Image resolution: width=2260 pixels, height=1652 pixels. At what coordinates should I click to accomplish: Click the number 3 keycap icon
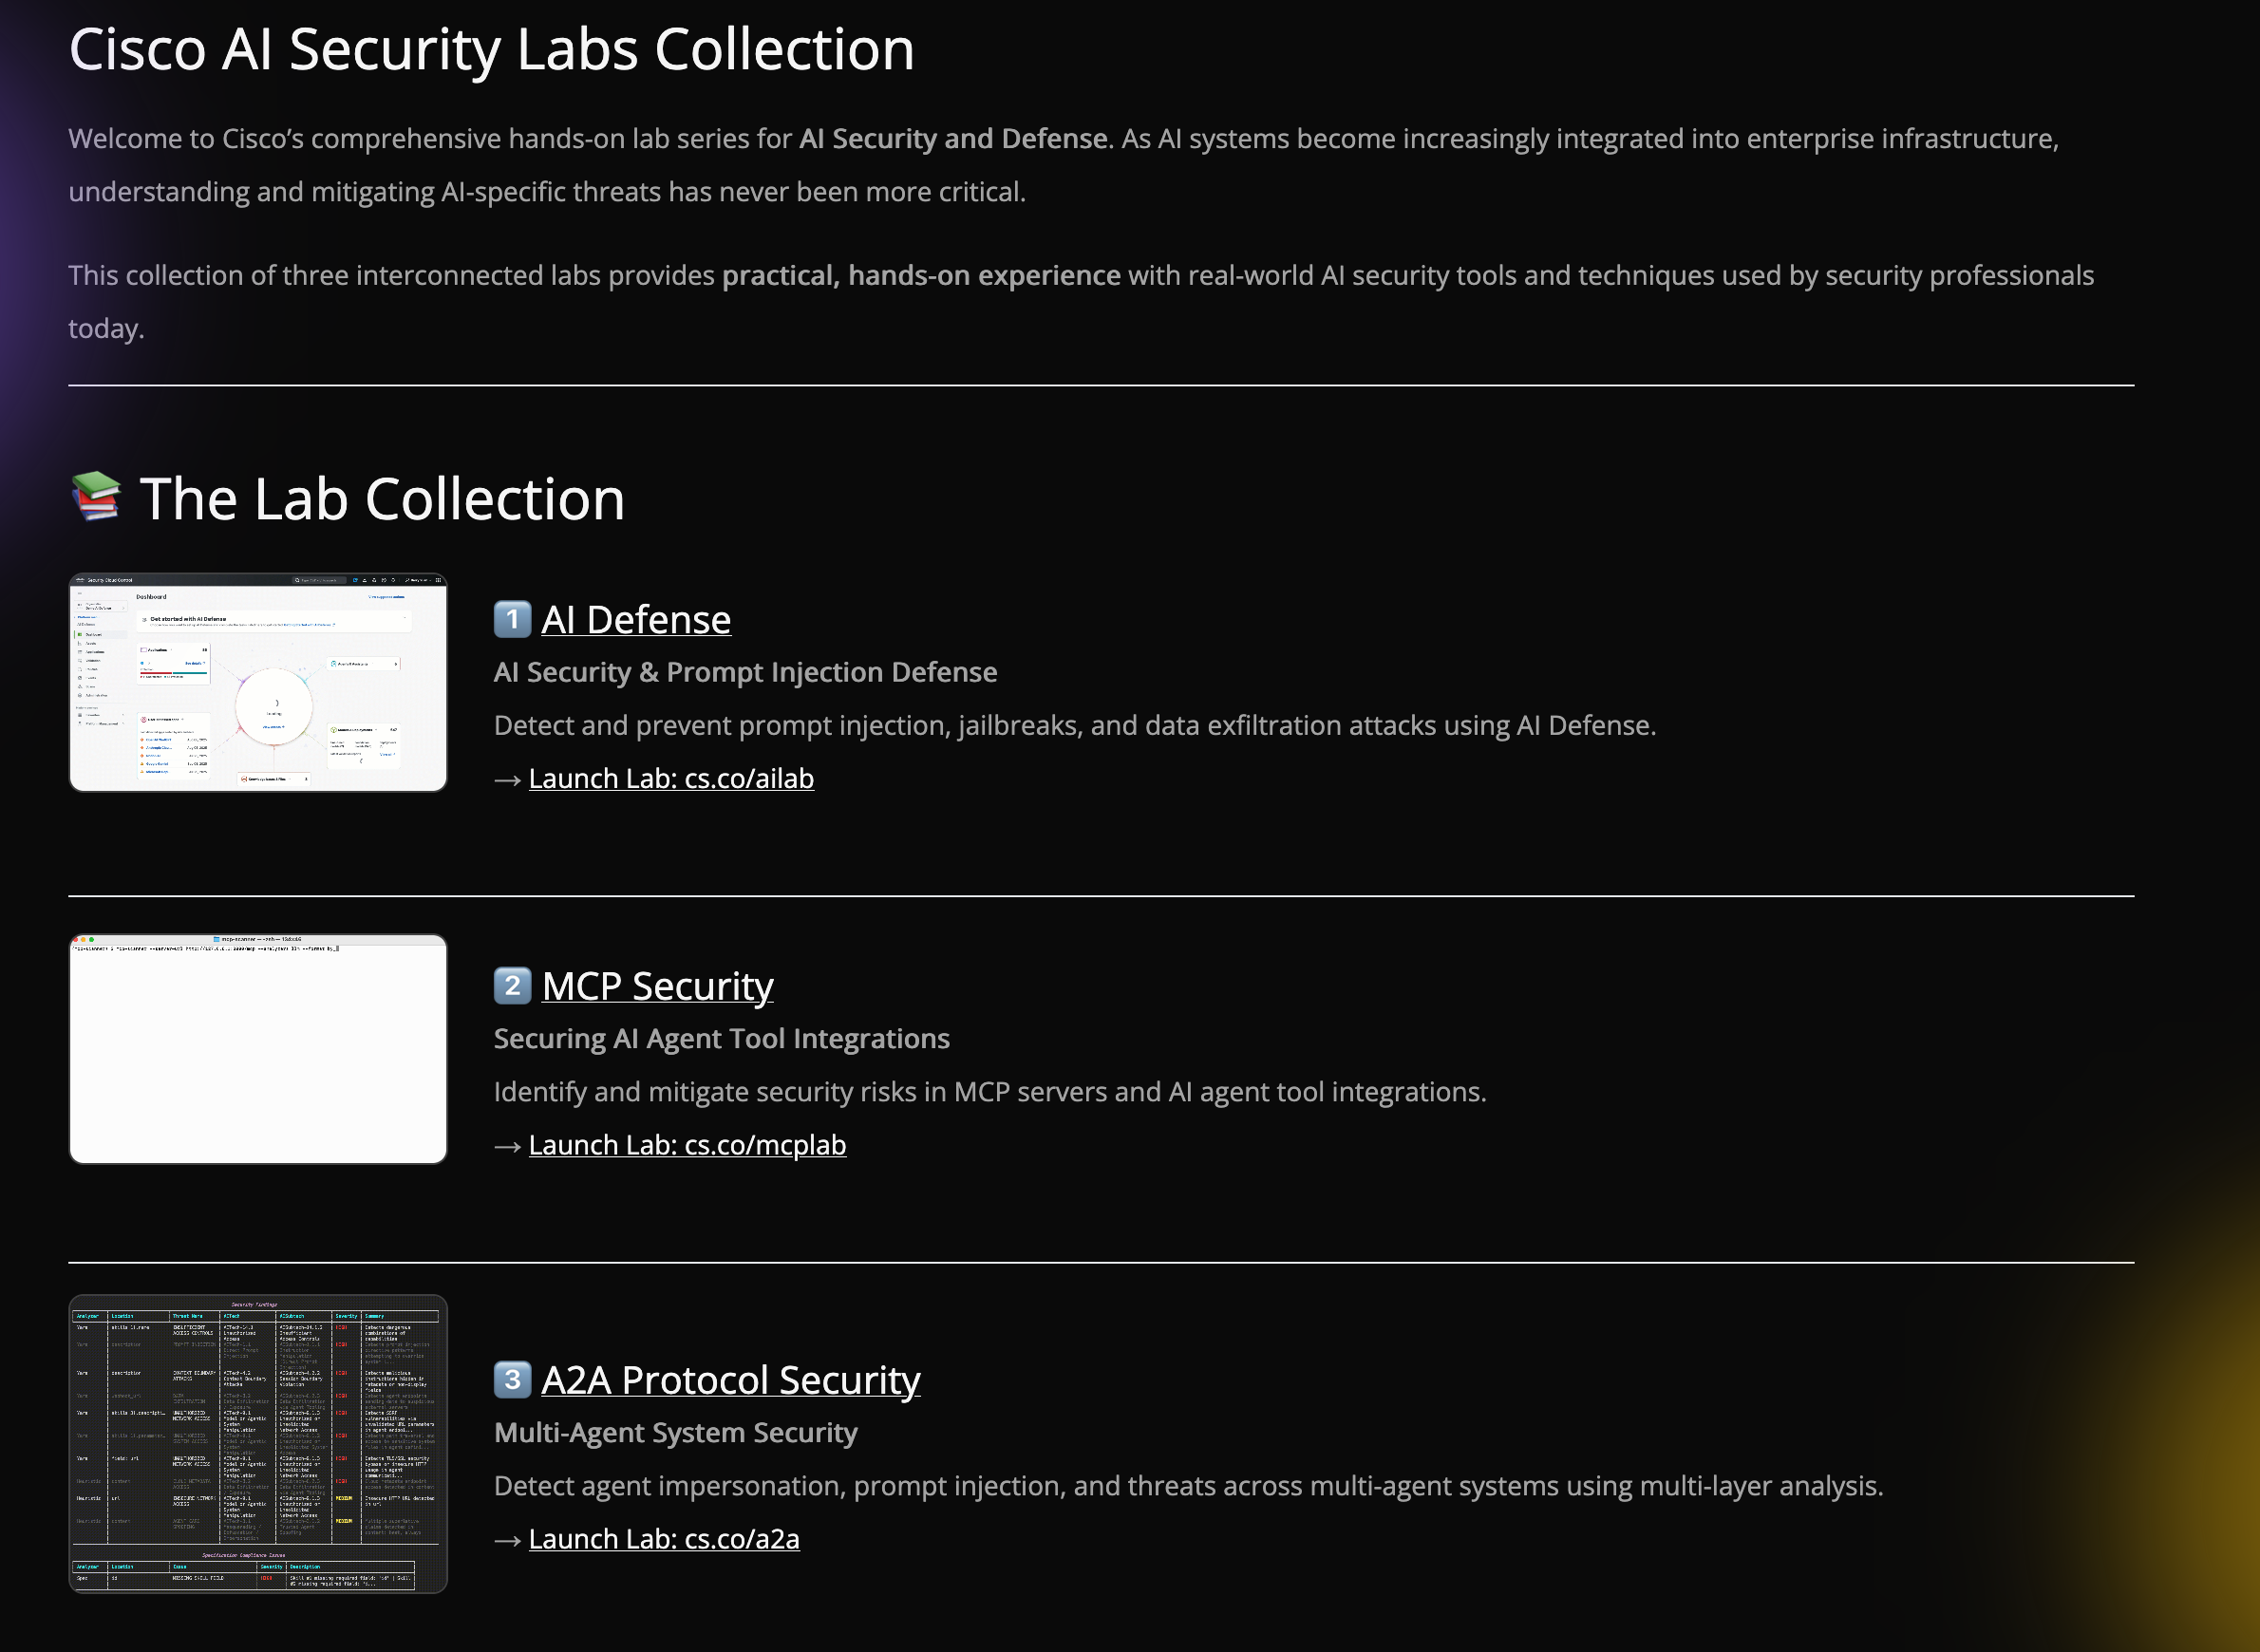click(512, 1379)
